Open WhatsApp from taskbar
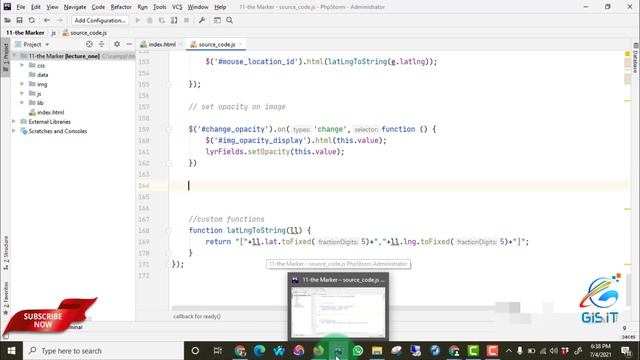The width and height of the screenshot is (640, 360). pos(358,351)
